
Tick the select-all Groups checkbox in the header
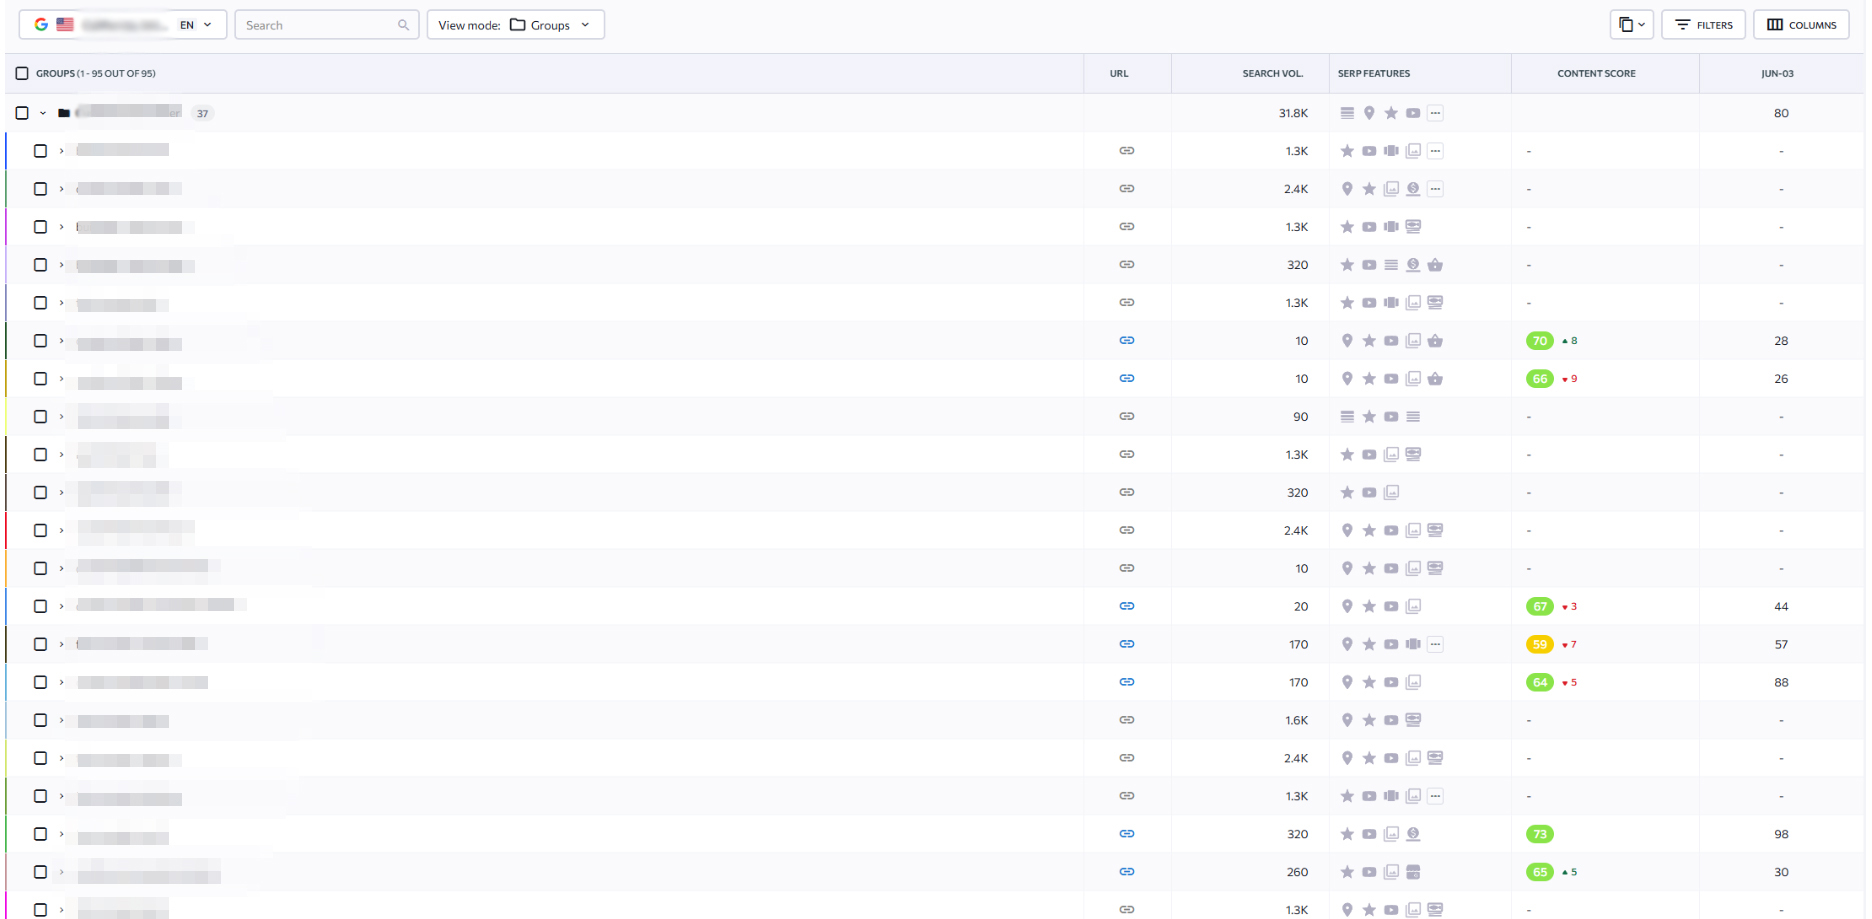[x=22, y=73]
